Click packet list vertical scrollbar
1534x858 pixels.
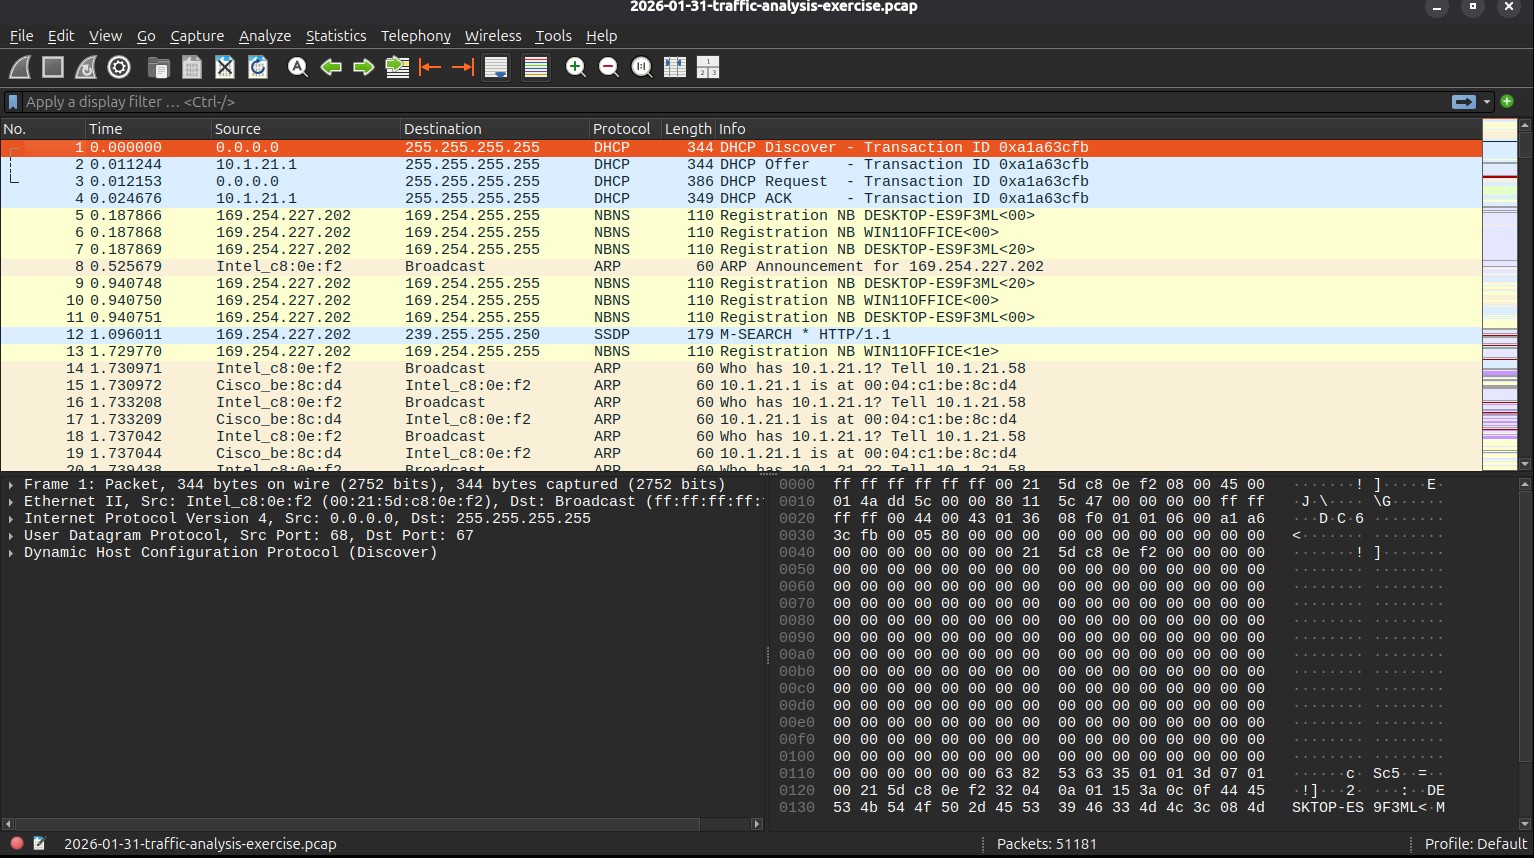coord(1525,295)
